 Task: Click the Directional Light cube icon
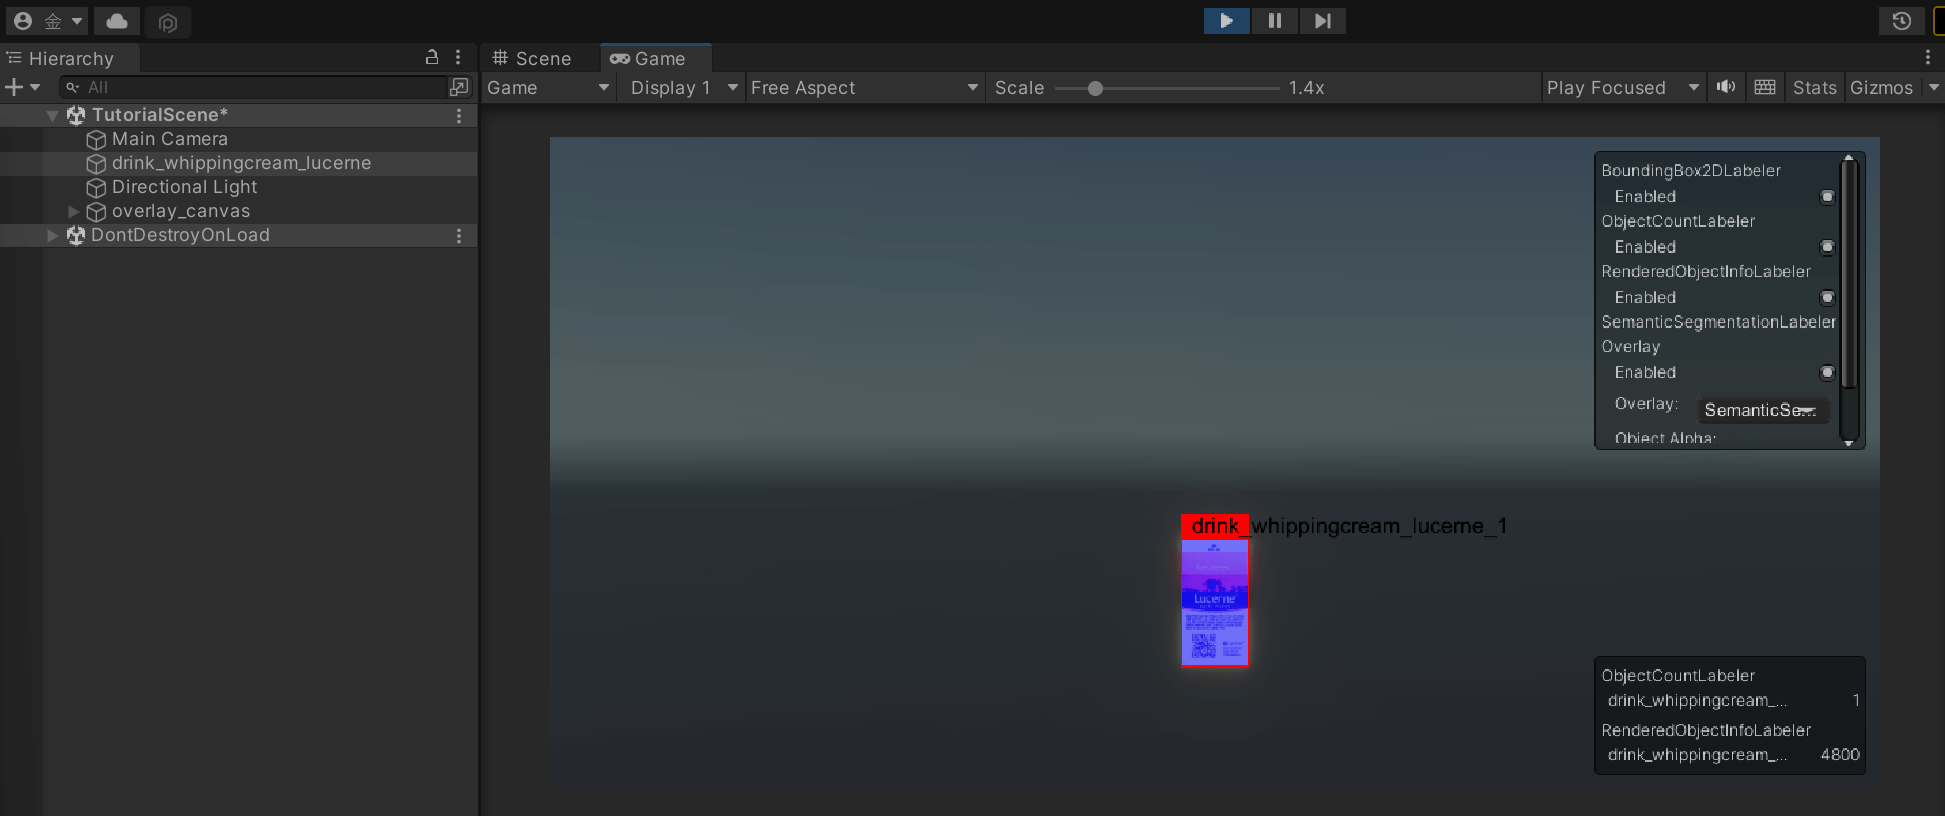(96, 188)
